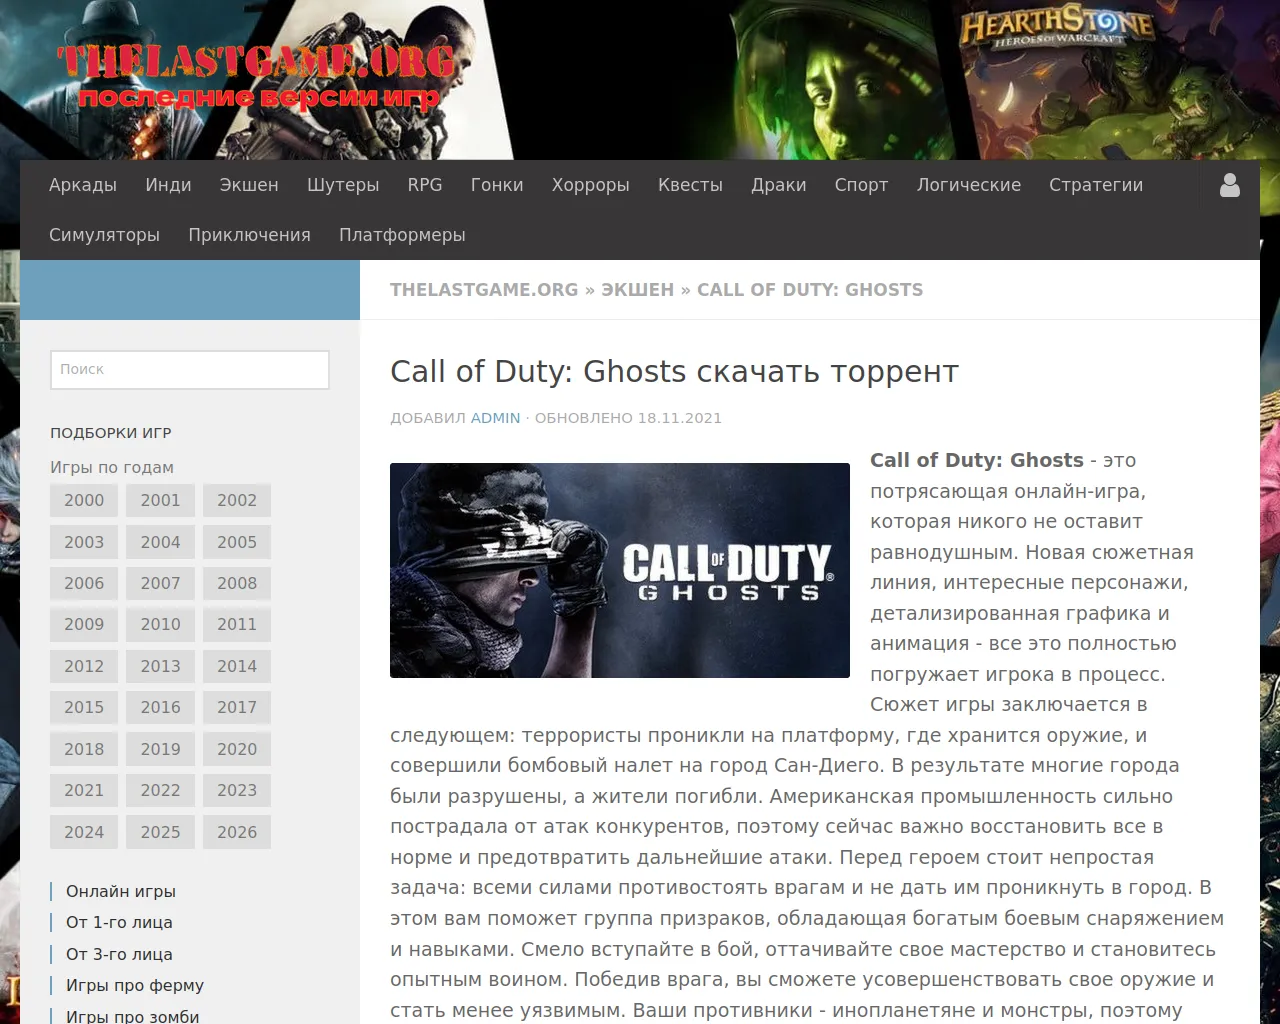
Task: Open the ADMIN author link
Action: [x=496, y=418]
